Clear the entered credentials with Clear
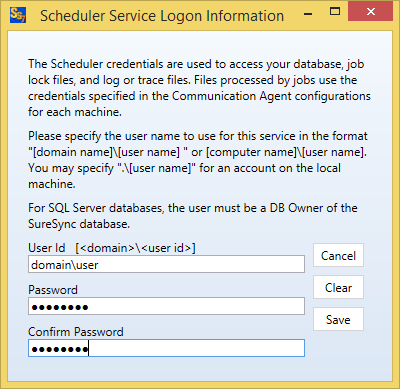The image size is (400, 389). tap(338, 287)
